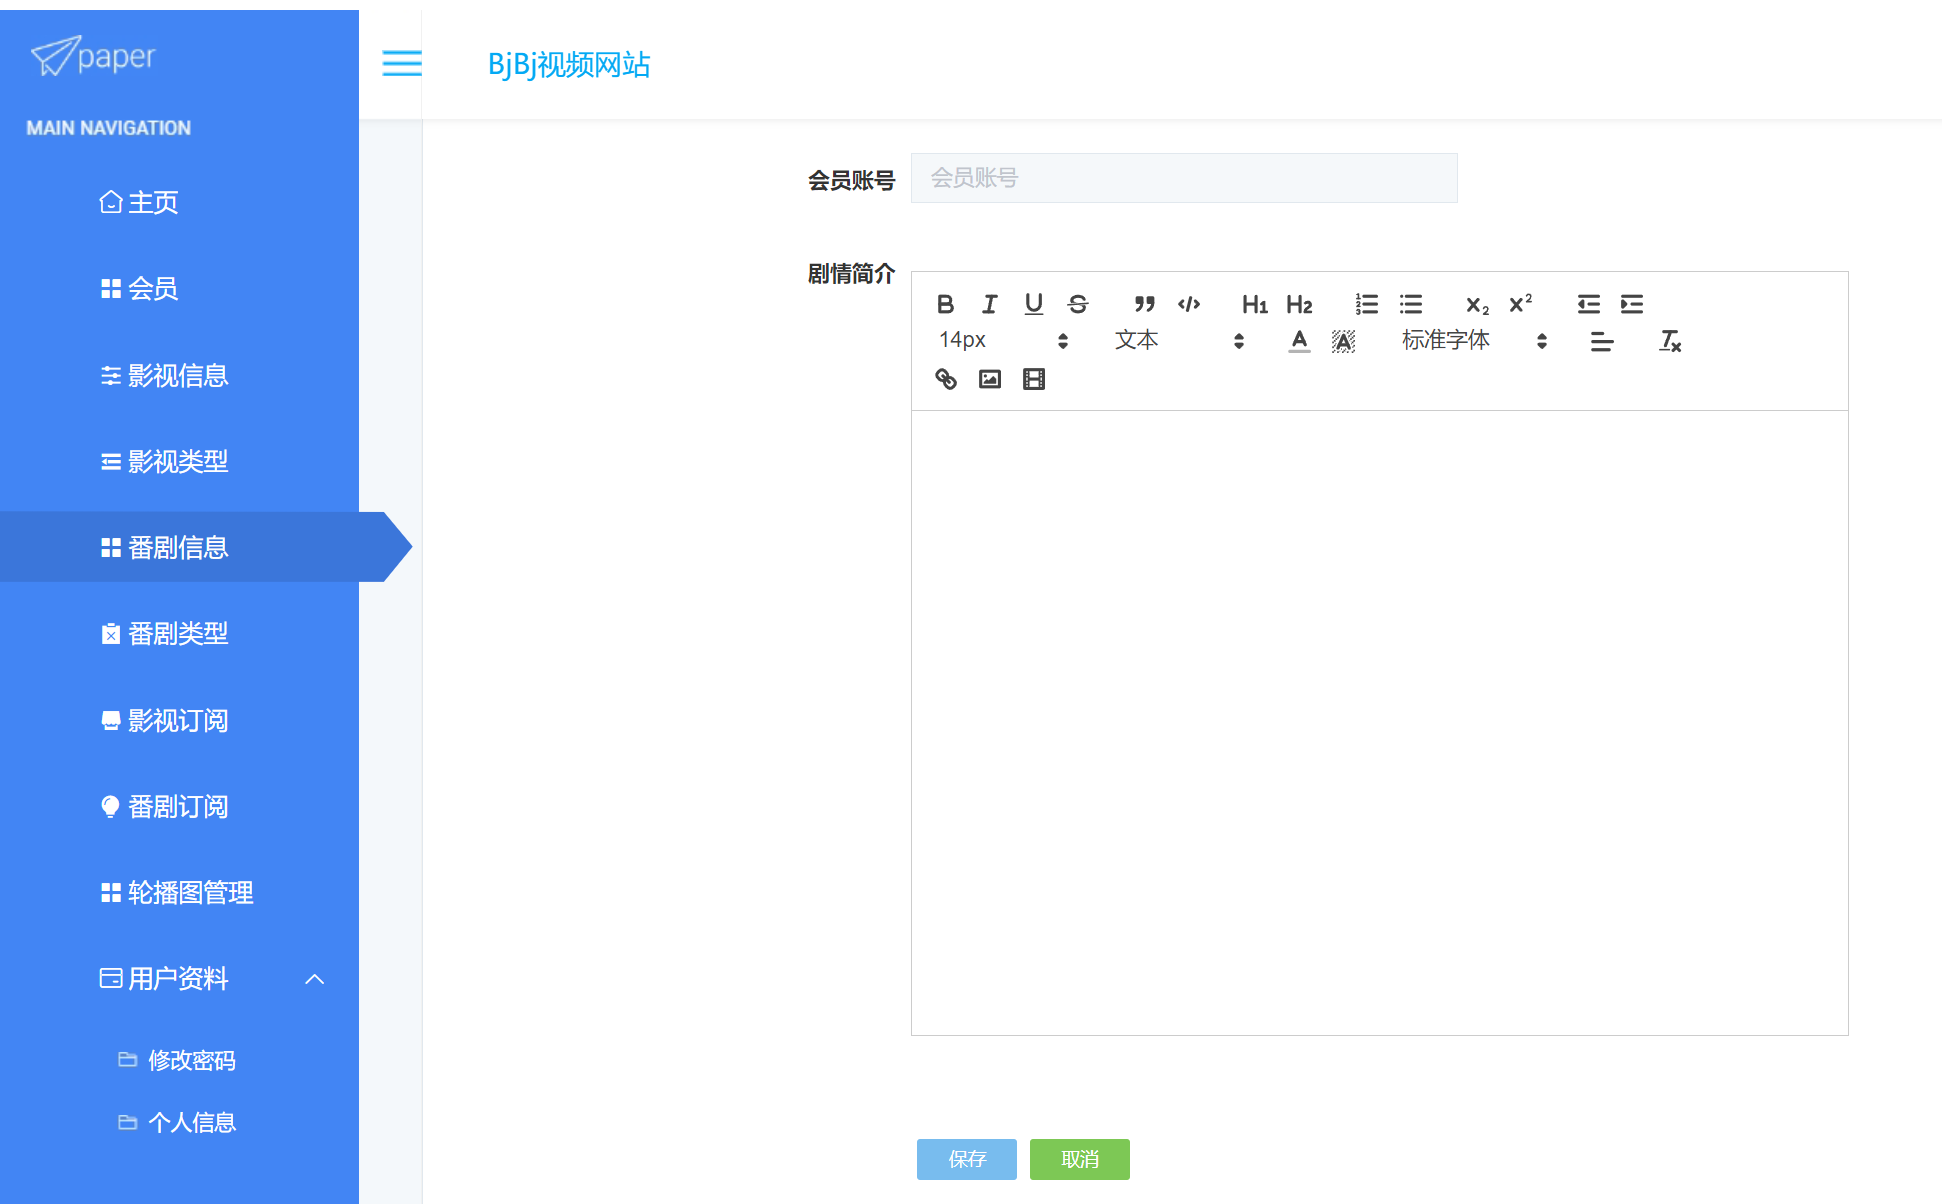Create a bulleted list
The width and height of the screenshot is (1942, 1204).
[1411, 304]
